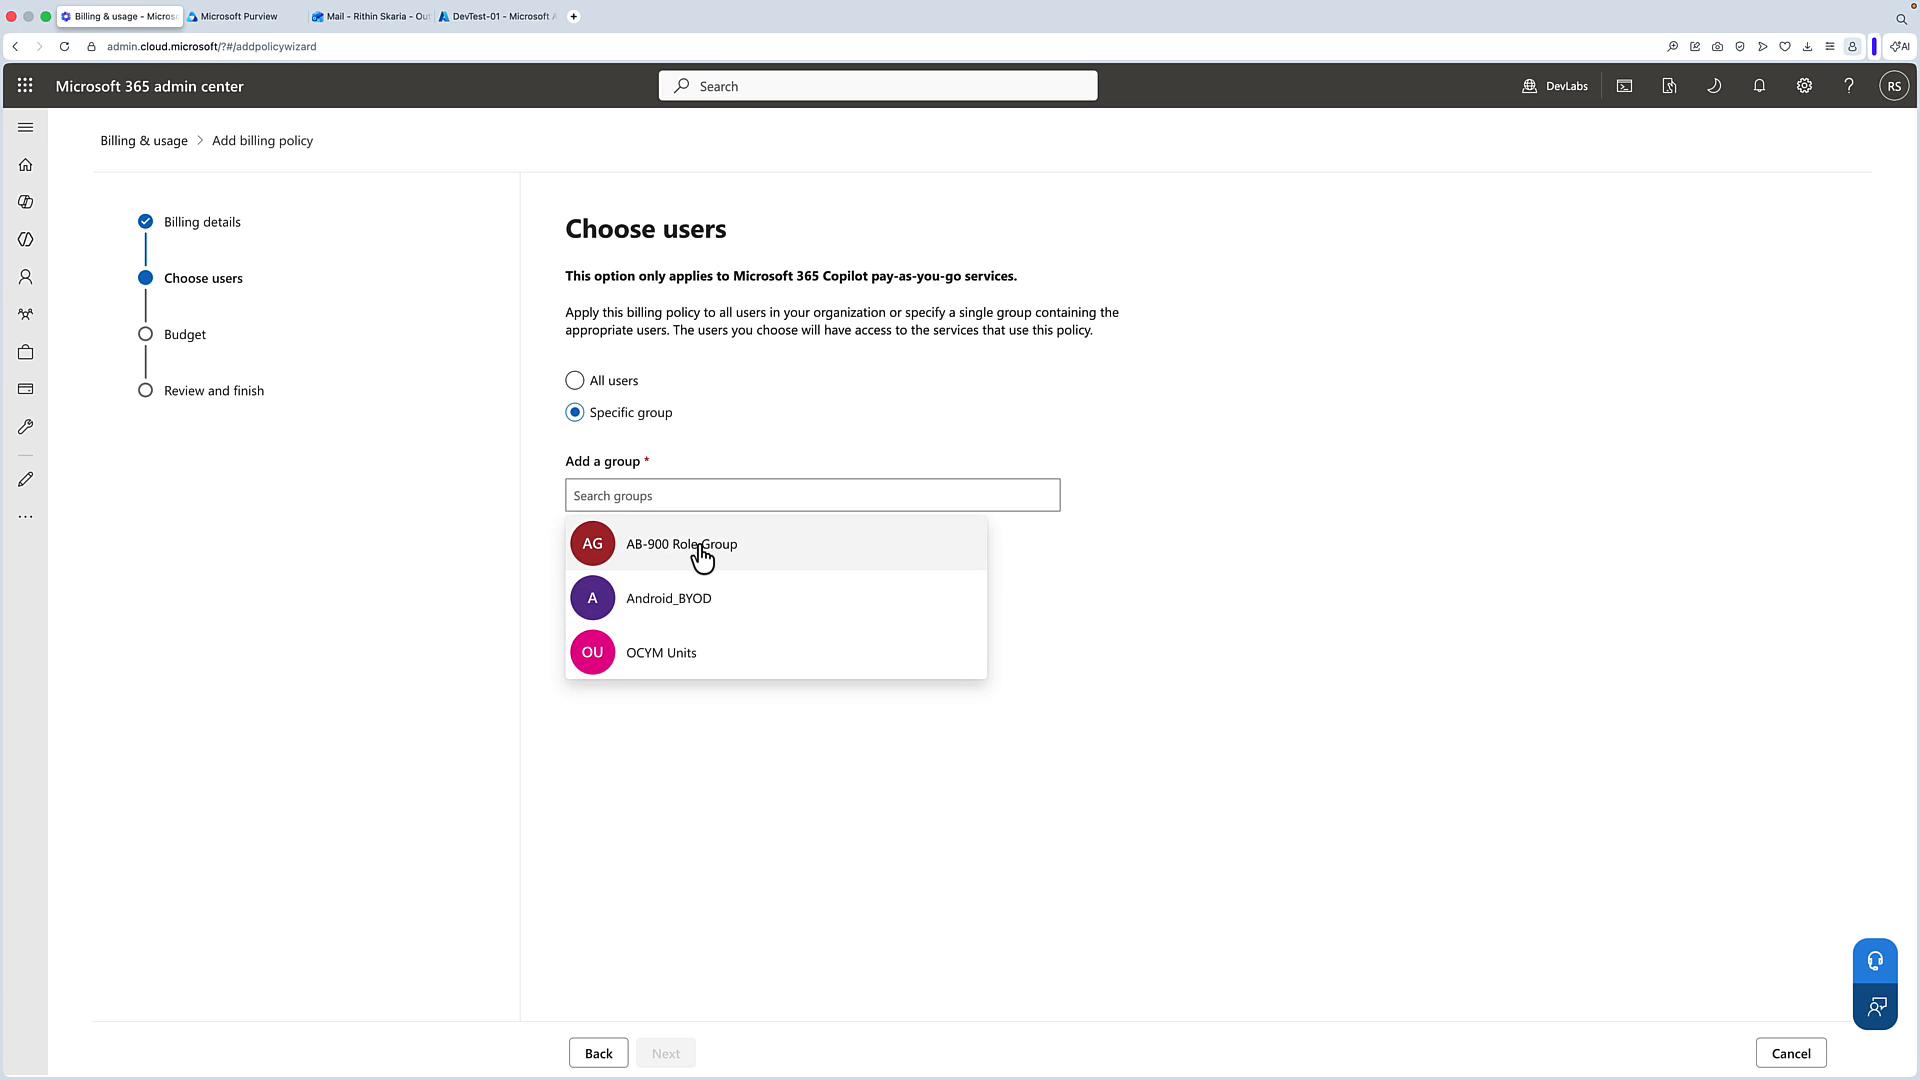Image resolution: width=1920 pixels, height=1080 pixels.
Task: Choose OCYM Units group from the list
Action: pyautogui.click(x=776, y=652)
